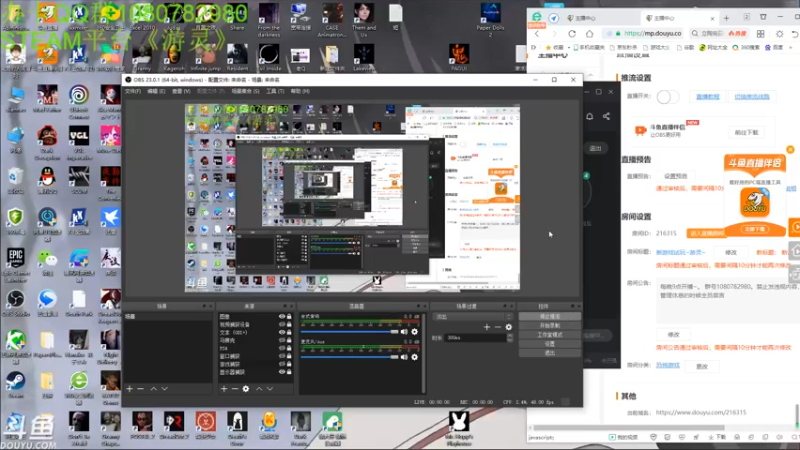The width and height of the screenshot is (800, 450).
Task: Click 前往下载 button on Douyu page
Action: (746, 133)
